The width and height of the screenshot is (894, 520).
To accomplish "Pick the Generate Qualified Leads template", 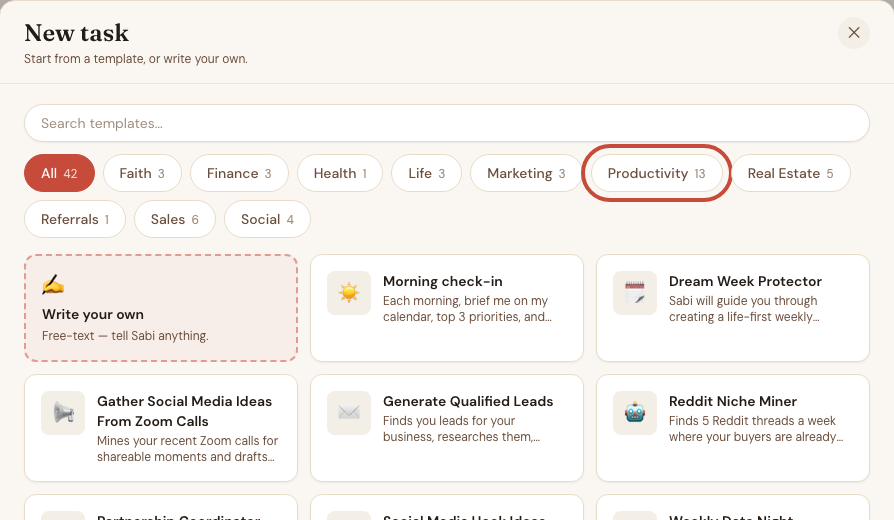I will tap(446, 428).
